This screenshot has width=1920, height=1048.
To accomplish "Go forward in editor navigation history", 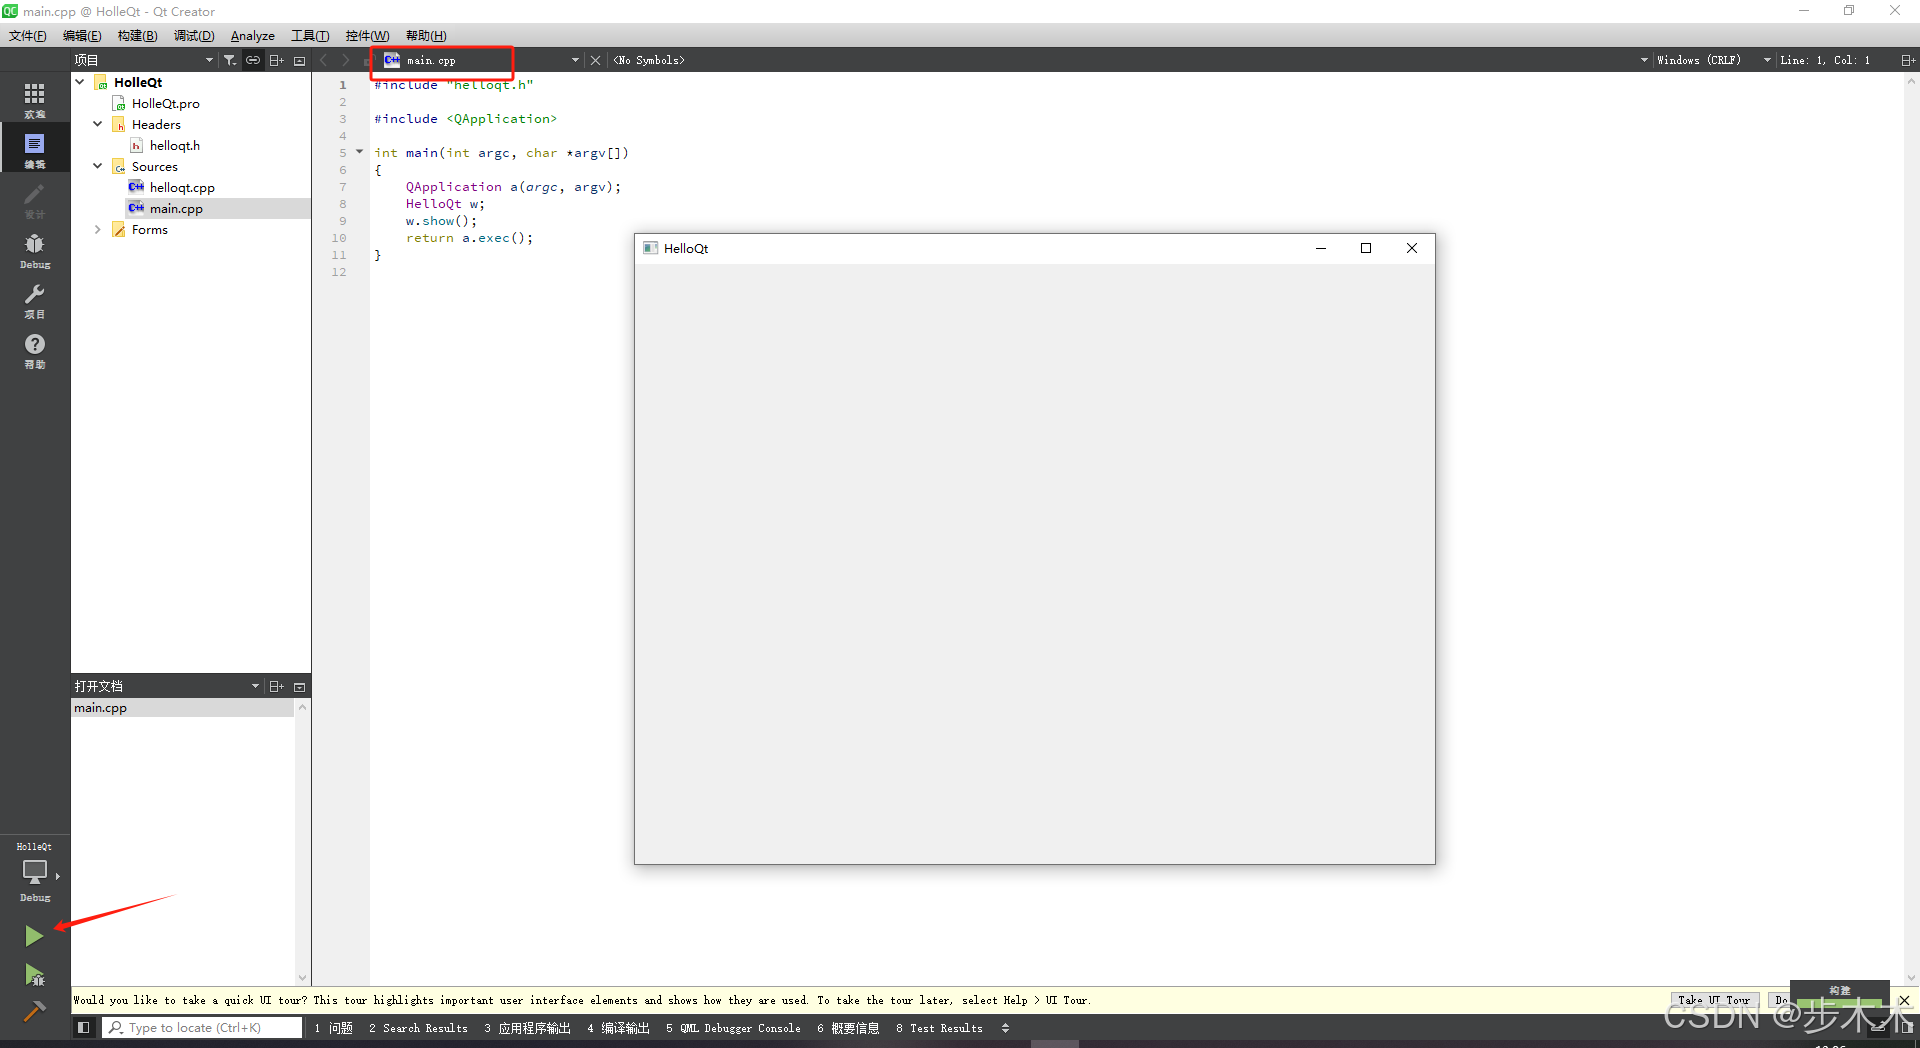I will point(346,60).
